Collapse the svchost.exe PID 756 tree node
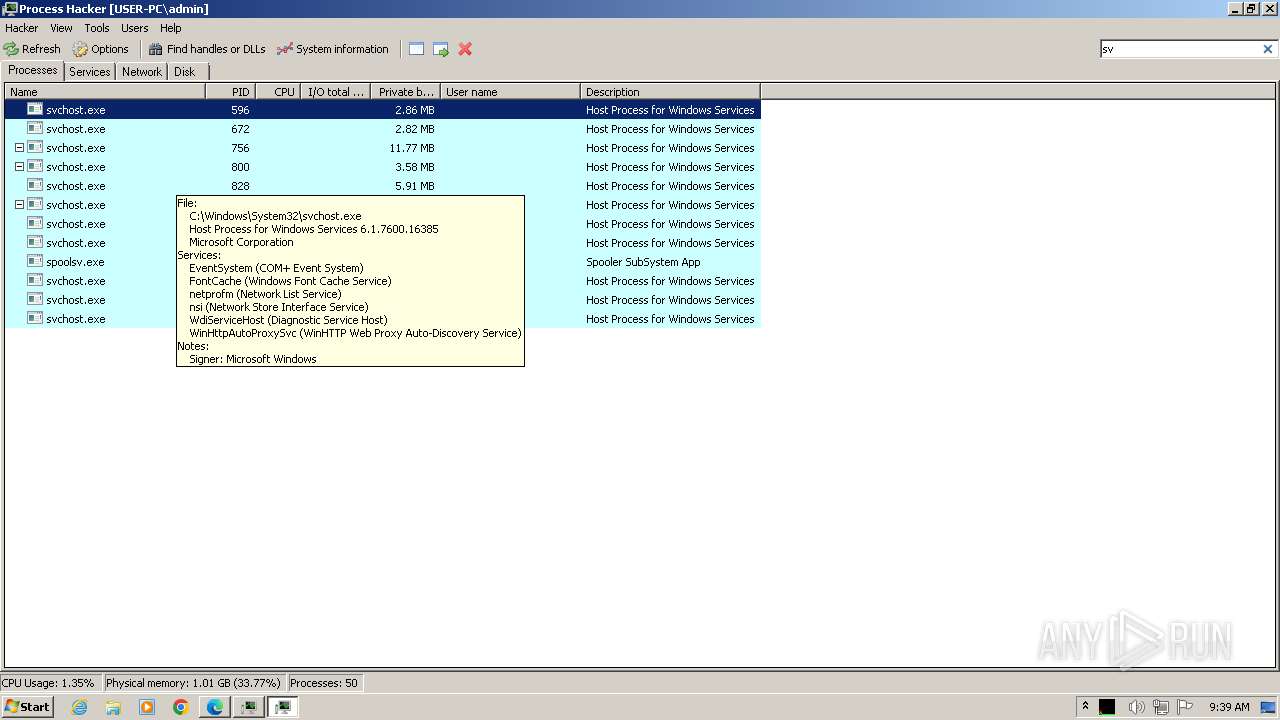1280x720 pixels. pyautogui.click(x=19, y=147)
